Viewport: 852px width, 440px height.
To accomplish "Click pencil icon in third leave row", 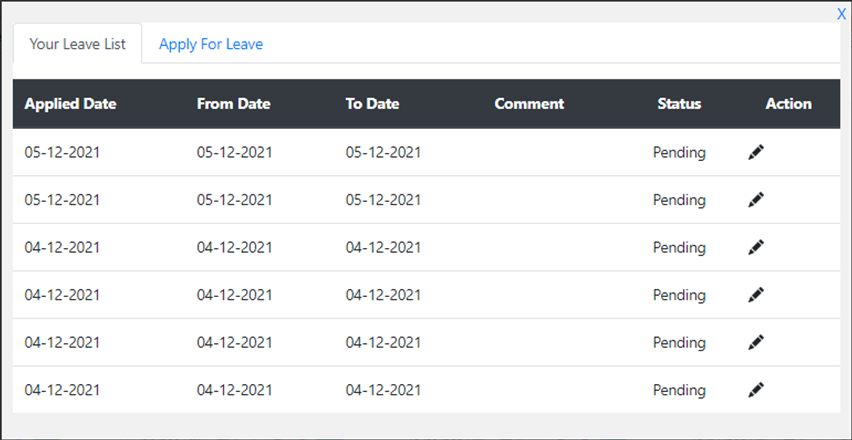I will (756, 247).
